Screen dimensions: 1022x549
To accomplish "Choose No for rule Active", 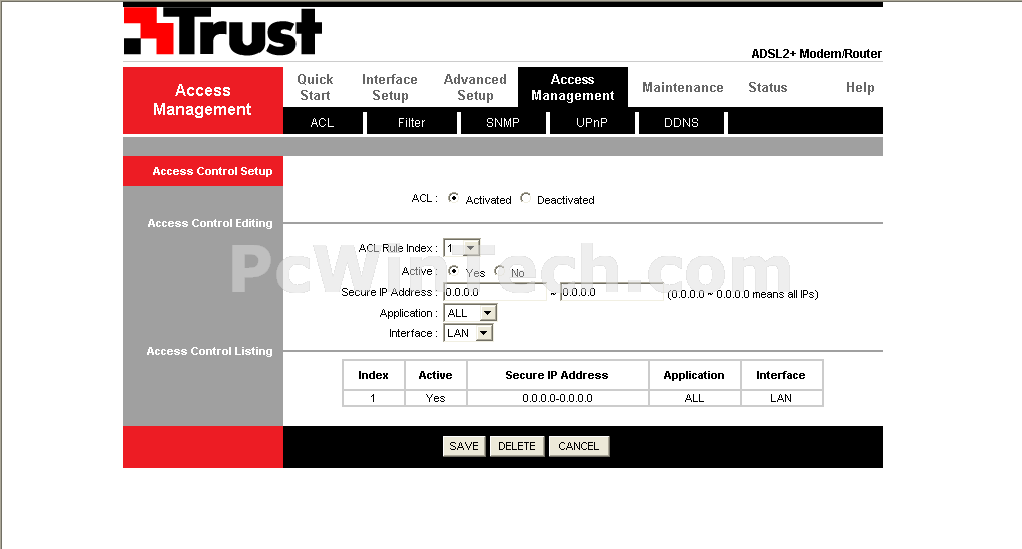I will pyautogui.click(x=499, y=271).
